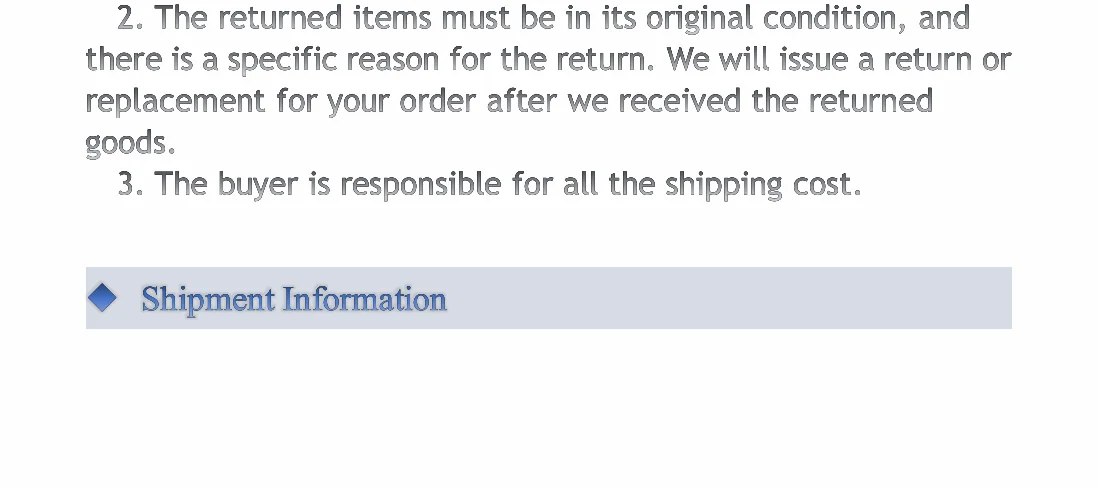Click the word "replacement" in the return policy
The height and width of the screenshot is (488, 1098).
tap(175, 102)
